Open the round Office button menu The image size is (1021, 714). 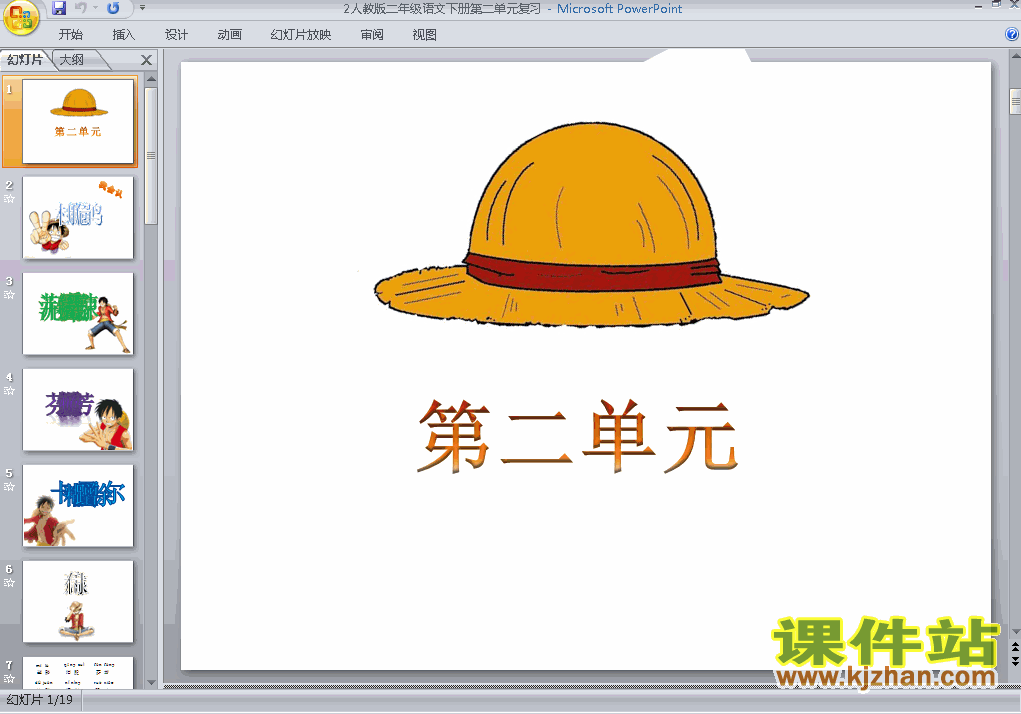[21, 16]
